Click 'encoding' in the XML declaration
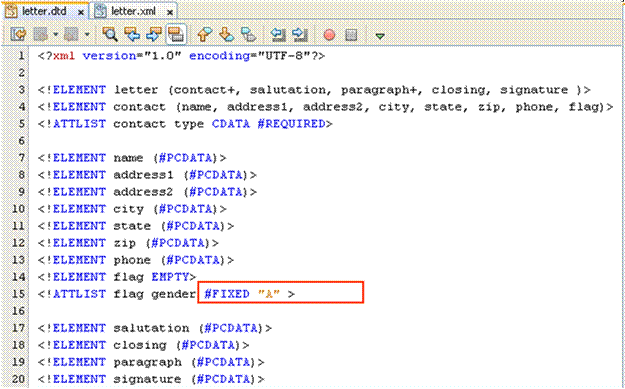 click(219, 56)
